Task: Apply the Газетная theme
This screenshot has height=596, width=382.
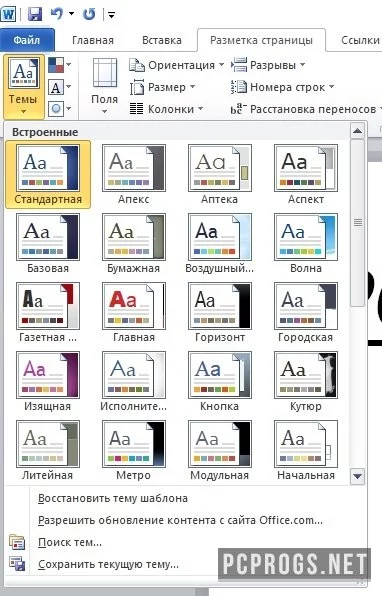Action: point(48,312)
